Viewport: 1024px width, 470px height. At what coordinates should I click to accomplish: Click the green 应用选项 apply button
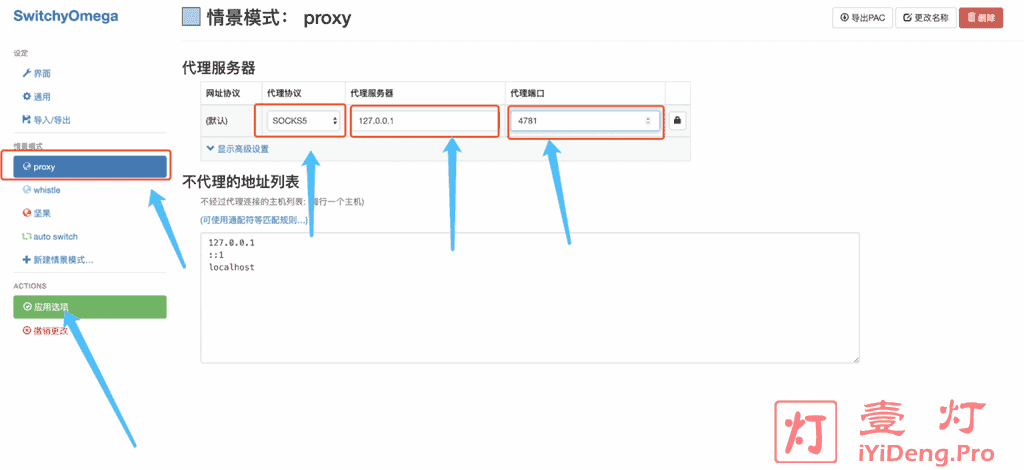(90, 307)
